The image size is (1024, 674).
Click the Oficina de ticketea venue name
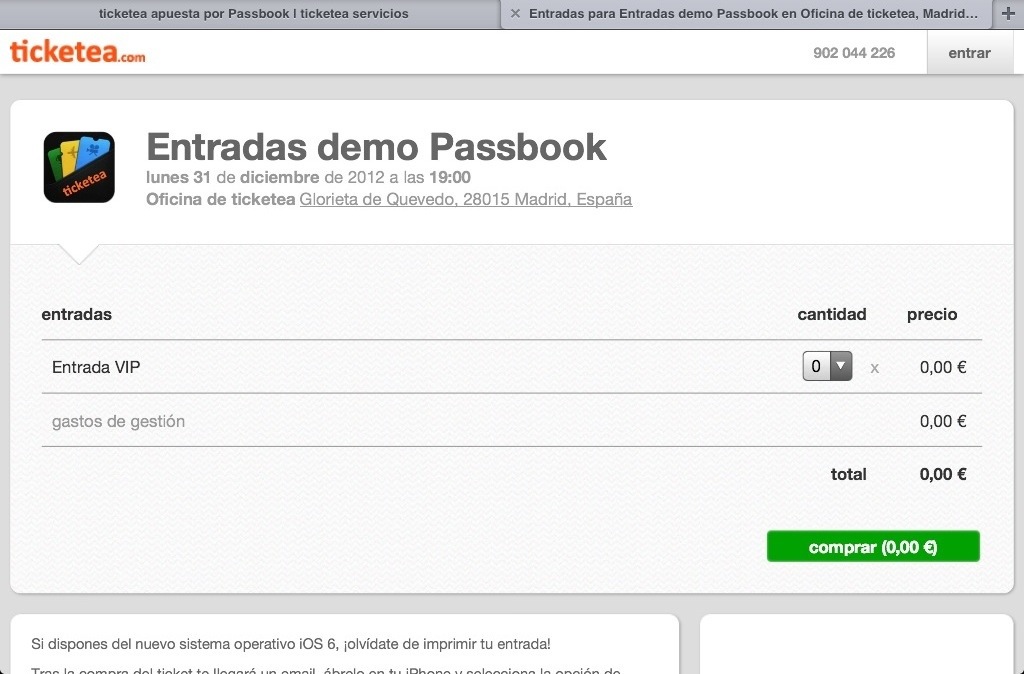(220, 199)
